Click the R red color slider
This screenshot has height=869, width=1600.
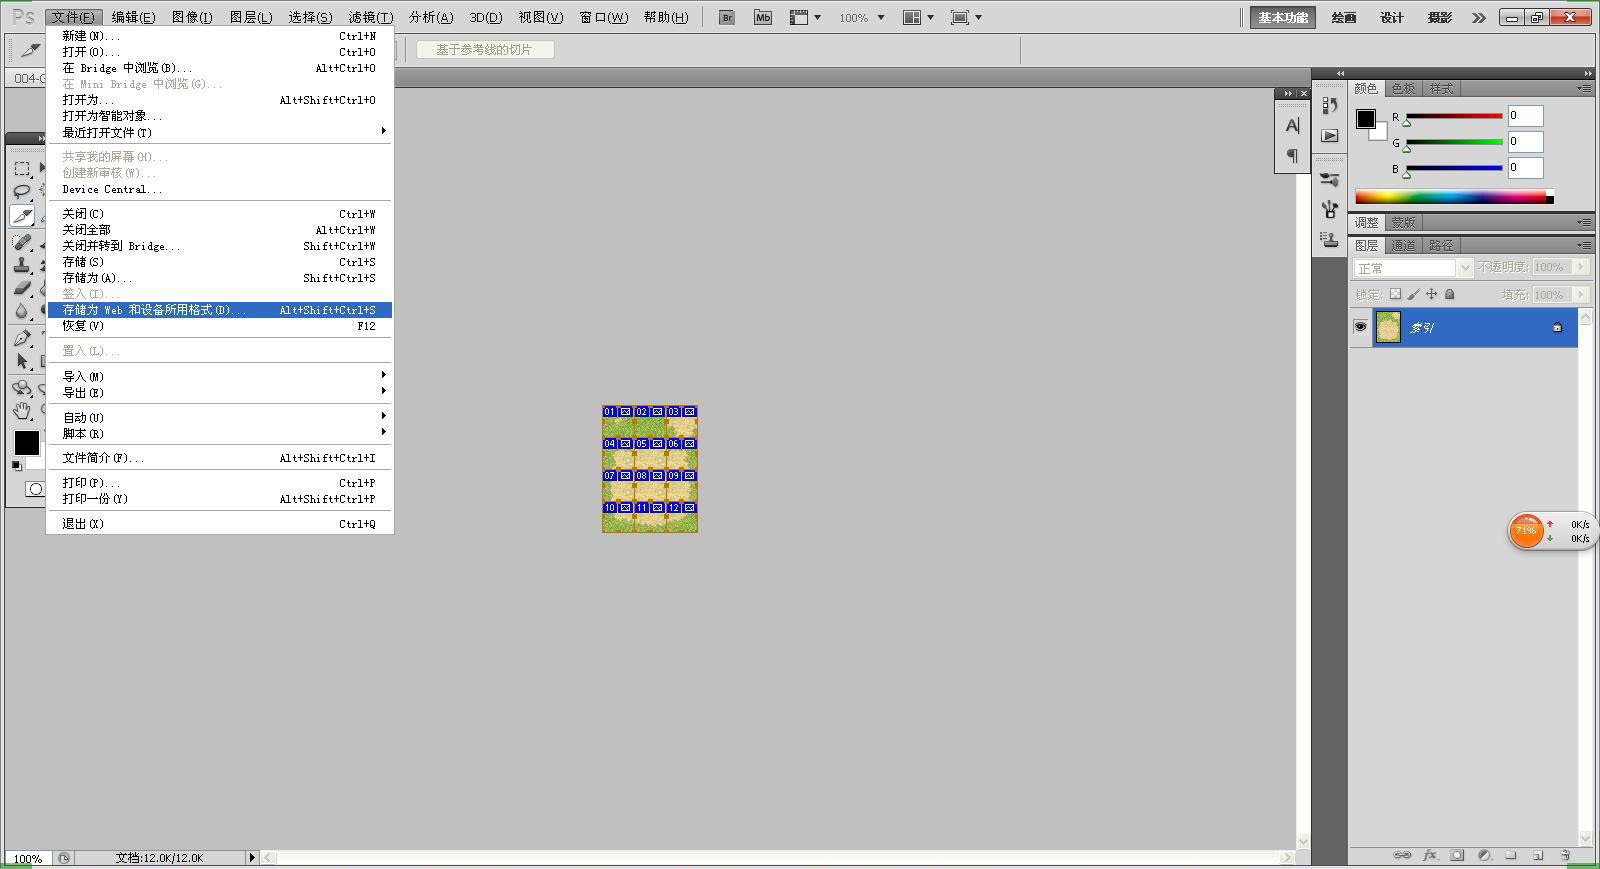pyautogui.click(x=1454, y=116)
